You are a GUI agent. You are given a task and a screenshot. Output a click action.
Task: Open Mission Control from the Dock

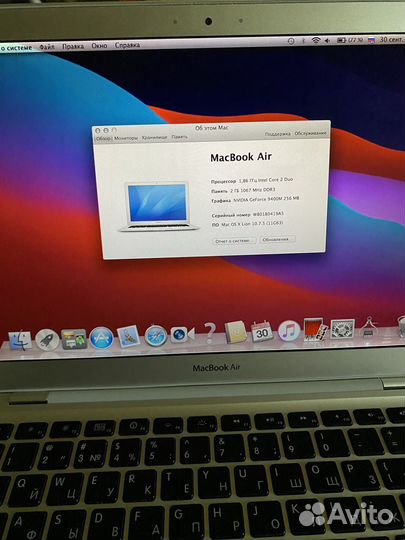tap(74, 339)
